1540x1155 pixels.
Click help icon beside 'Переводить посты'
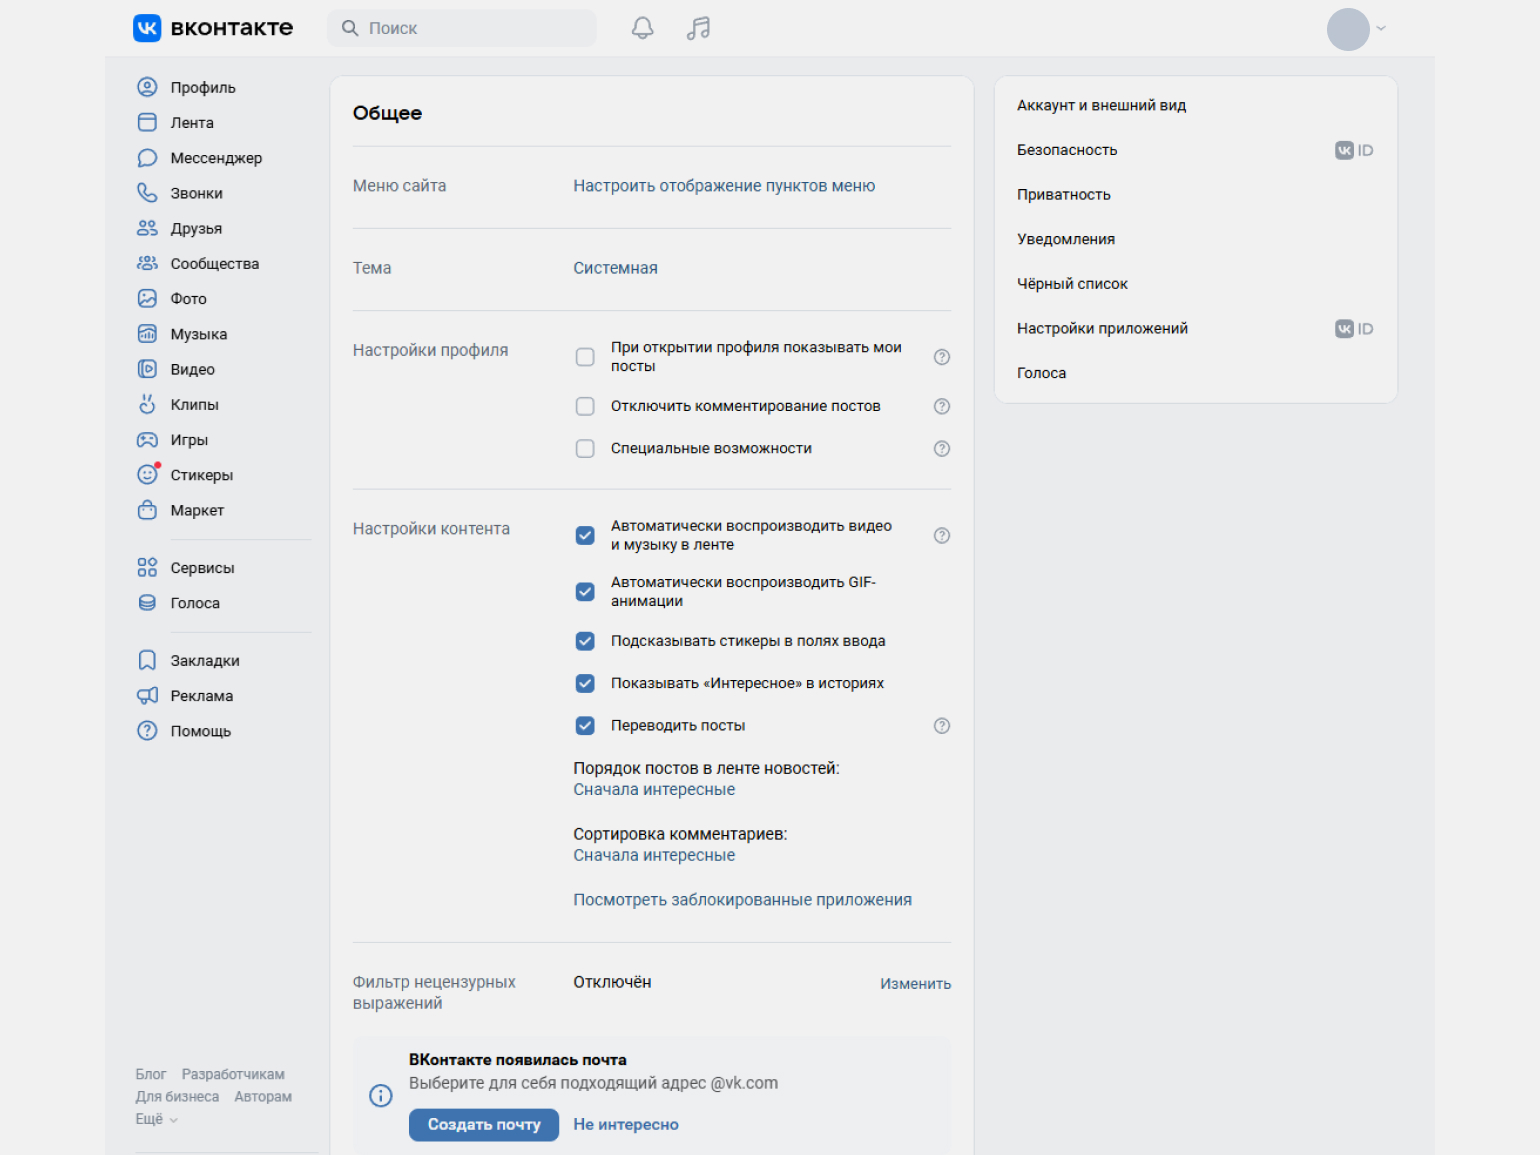click(941, 726)
